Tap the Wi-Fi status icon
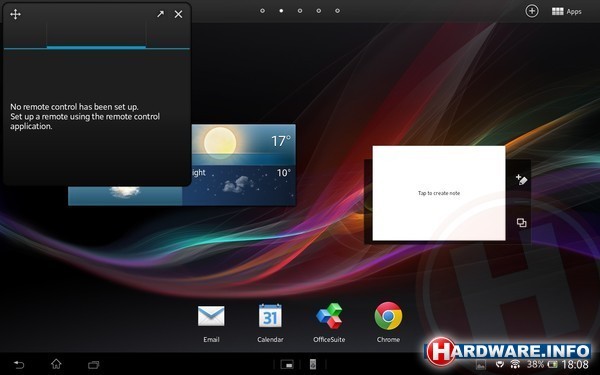Screen dimensions: 600x375 tap(515, 364)
